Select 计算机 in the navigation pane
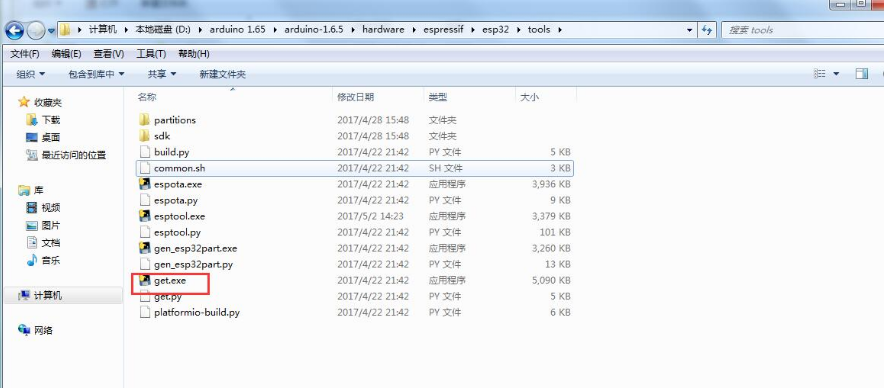Screen dimensions: 886x388 point(47,295)
